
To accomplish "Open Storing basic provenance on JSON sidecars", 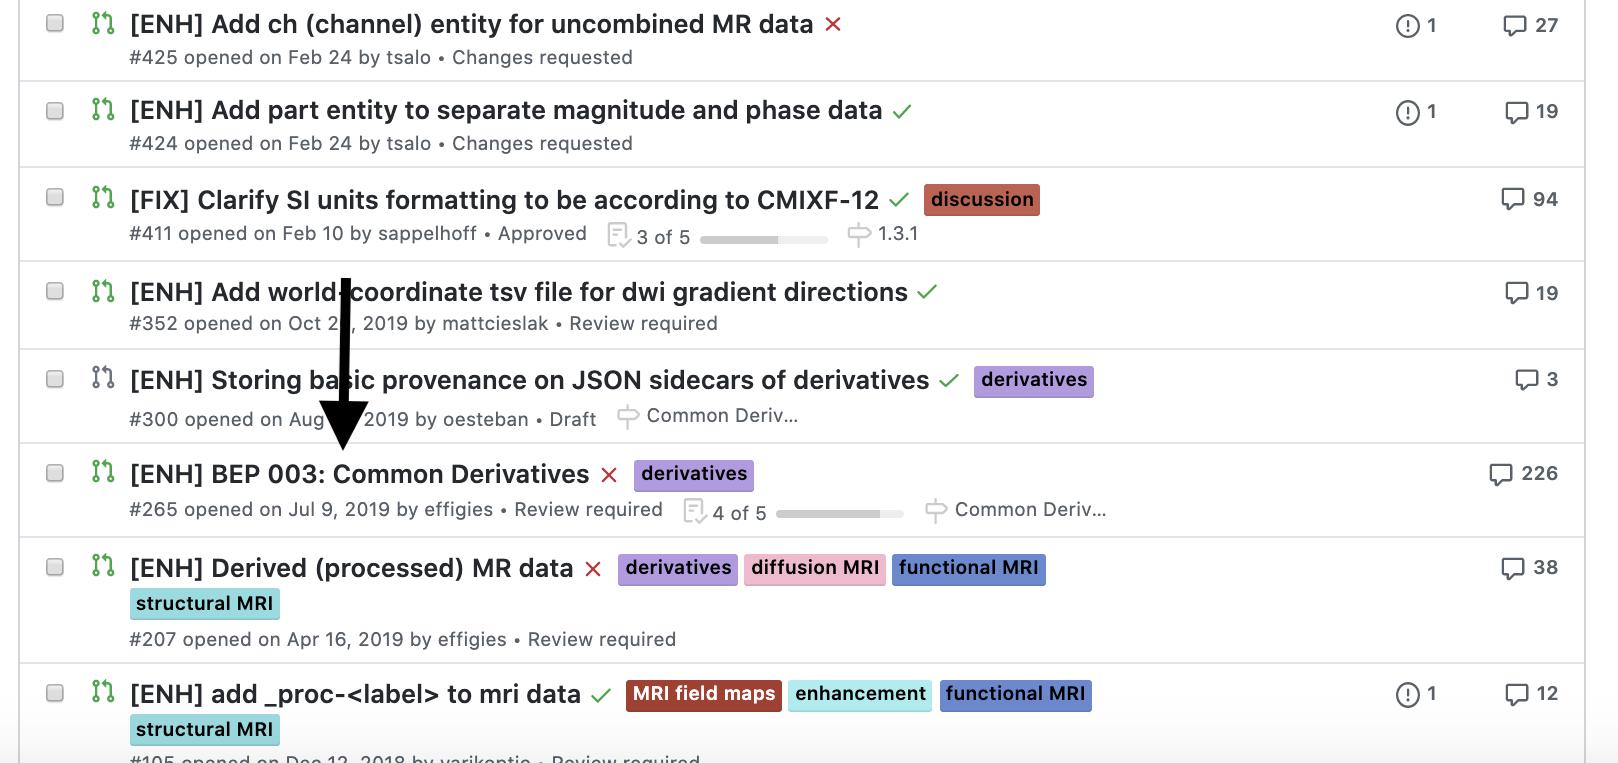I will click(x=530, y=380).
